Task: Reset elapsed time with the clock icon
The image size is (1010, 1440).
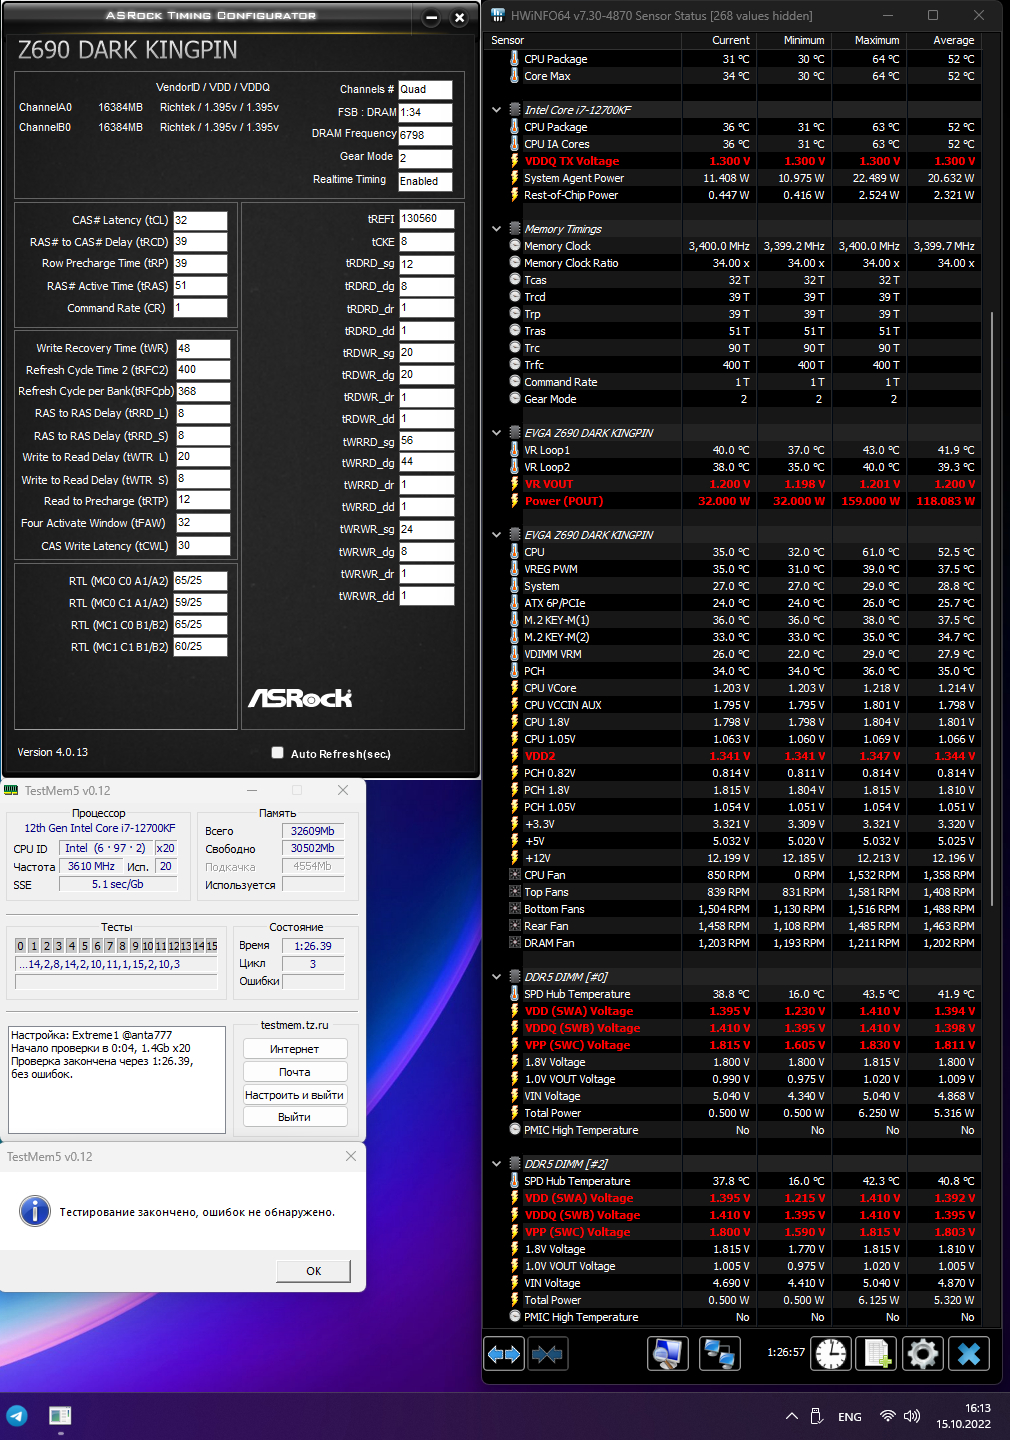Action: [x=831, y=1354]
